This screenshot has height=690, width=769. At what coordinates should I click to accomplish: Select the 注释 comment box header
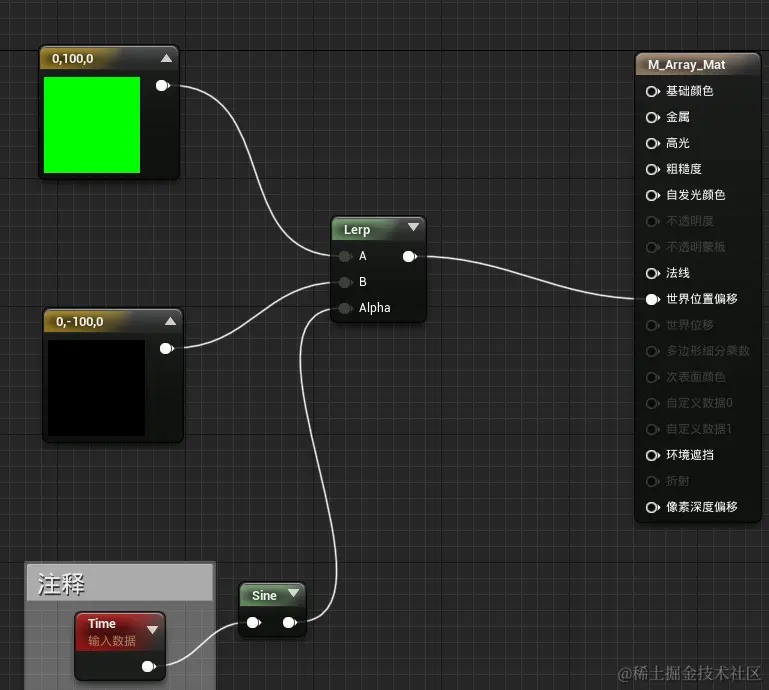point(120,583)
